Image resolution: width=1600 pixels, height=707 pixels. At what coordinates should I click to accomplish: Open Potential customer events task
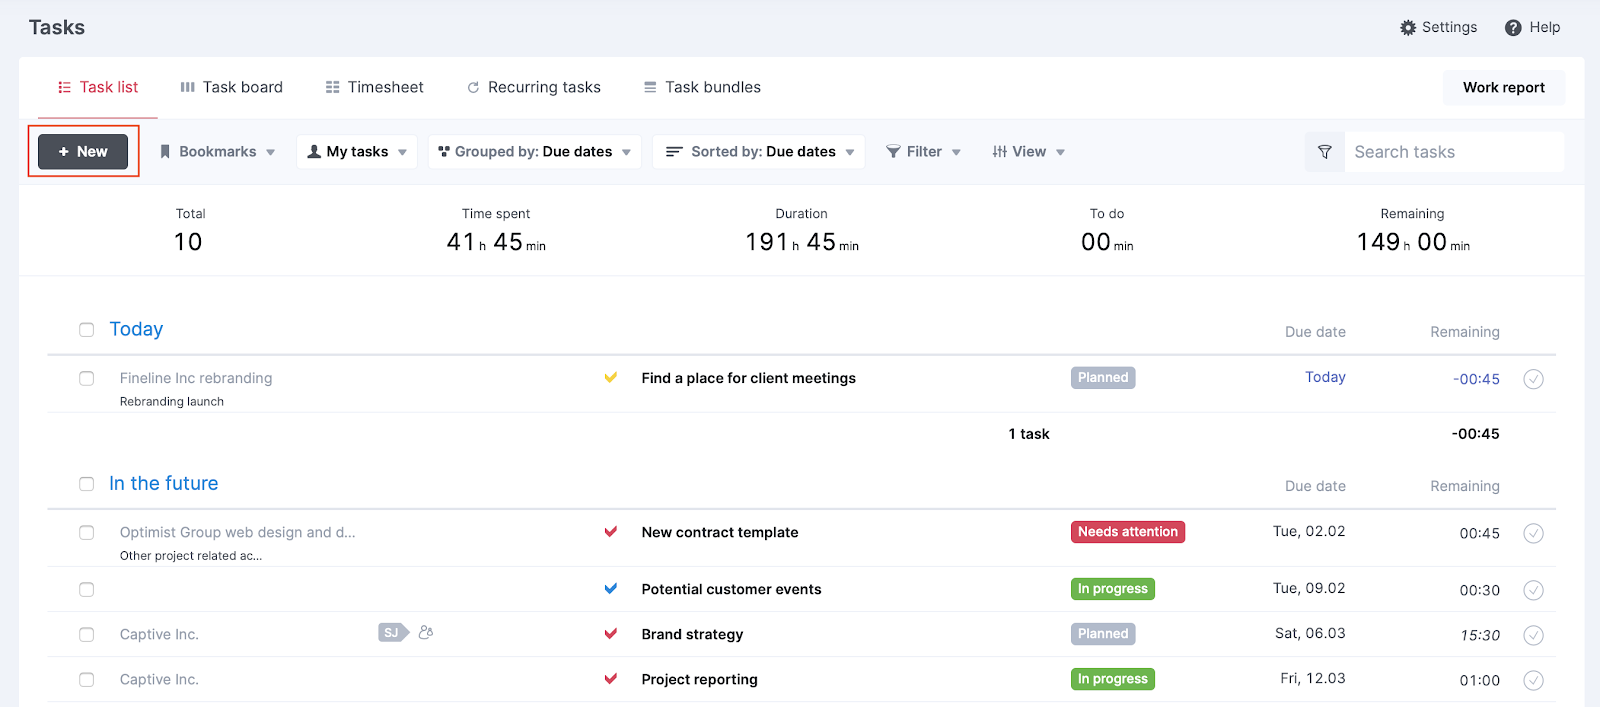(x=731, y=589)
